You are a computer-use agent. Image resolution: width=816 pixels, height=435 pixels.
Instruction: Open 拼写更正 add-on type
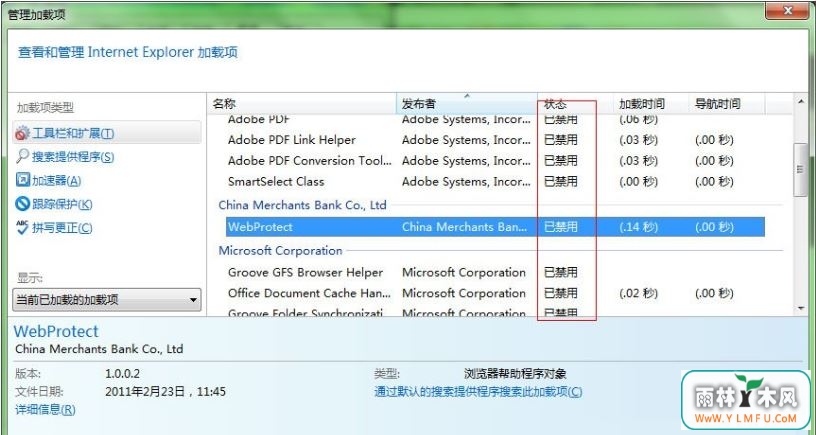[x=62, y=227]
